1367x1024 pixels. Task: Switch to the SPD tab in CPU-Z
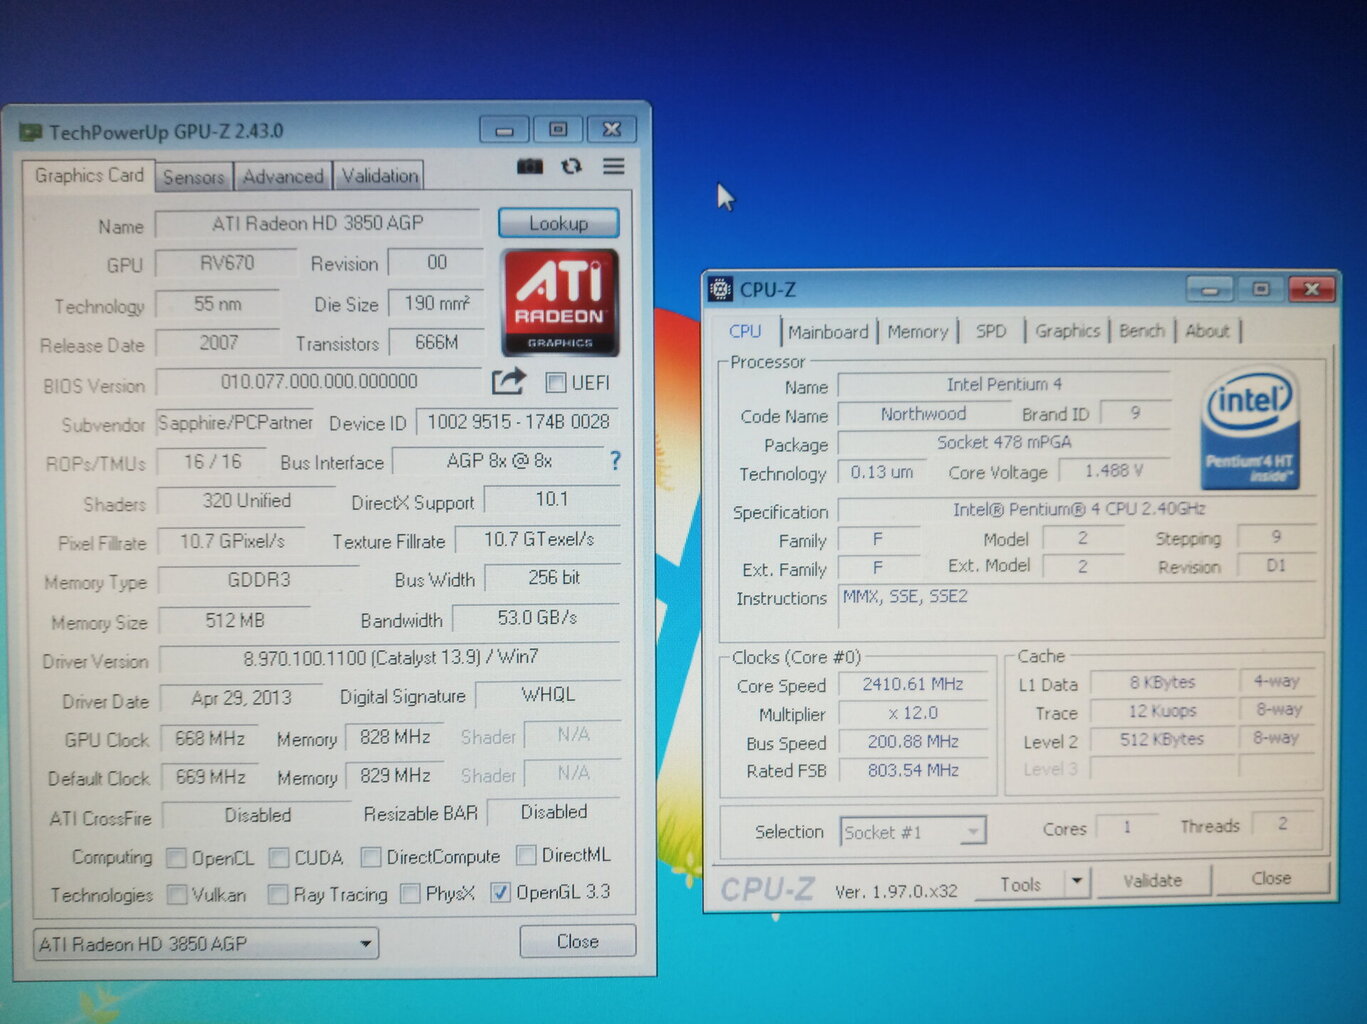[991, 331]
